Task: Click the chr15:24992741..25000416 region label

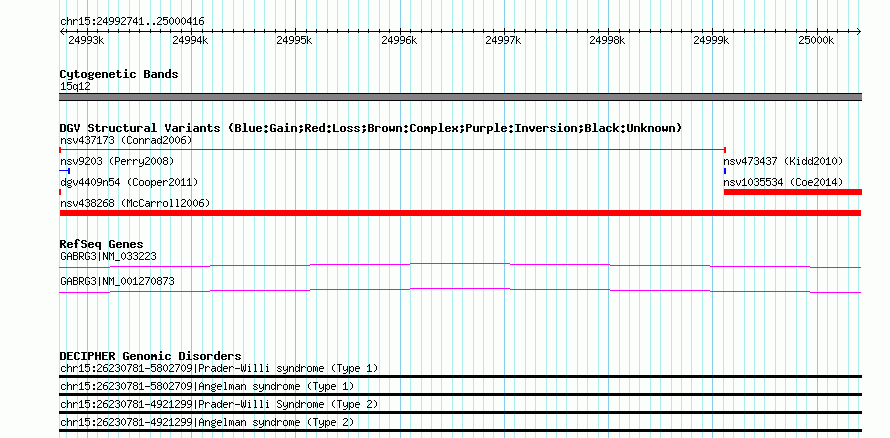Action: 132,22
